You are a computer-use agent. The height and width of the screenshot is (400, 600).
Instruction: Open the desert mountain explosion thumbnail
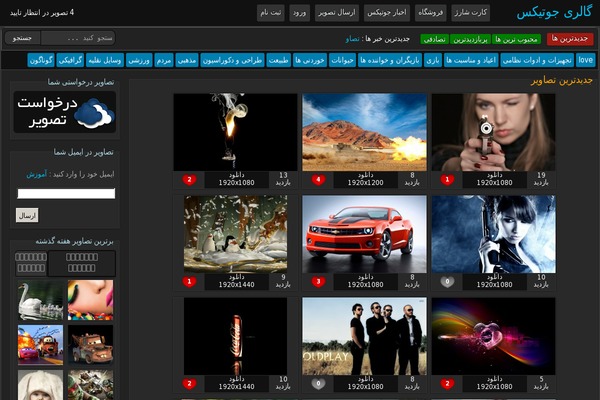[364, 132]
